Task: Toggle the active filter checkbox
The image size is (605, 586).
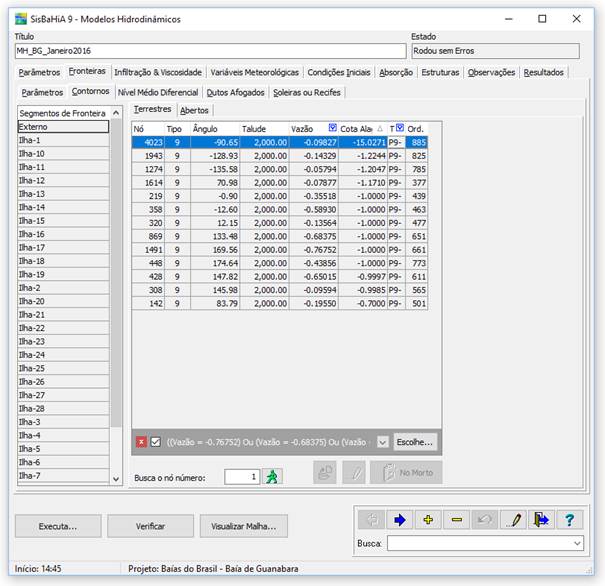Action: [155, 442]
